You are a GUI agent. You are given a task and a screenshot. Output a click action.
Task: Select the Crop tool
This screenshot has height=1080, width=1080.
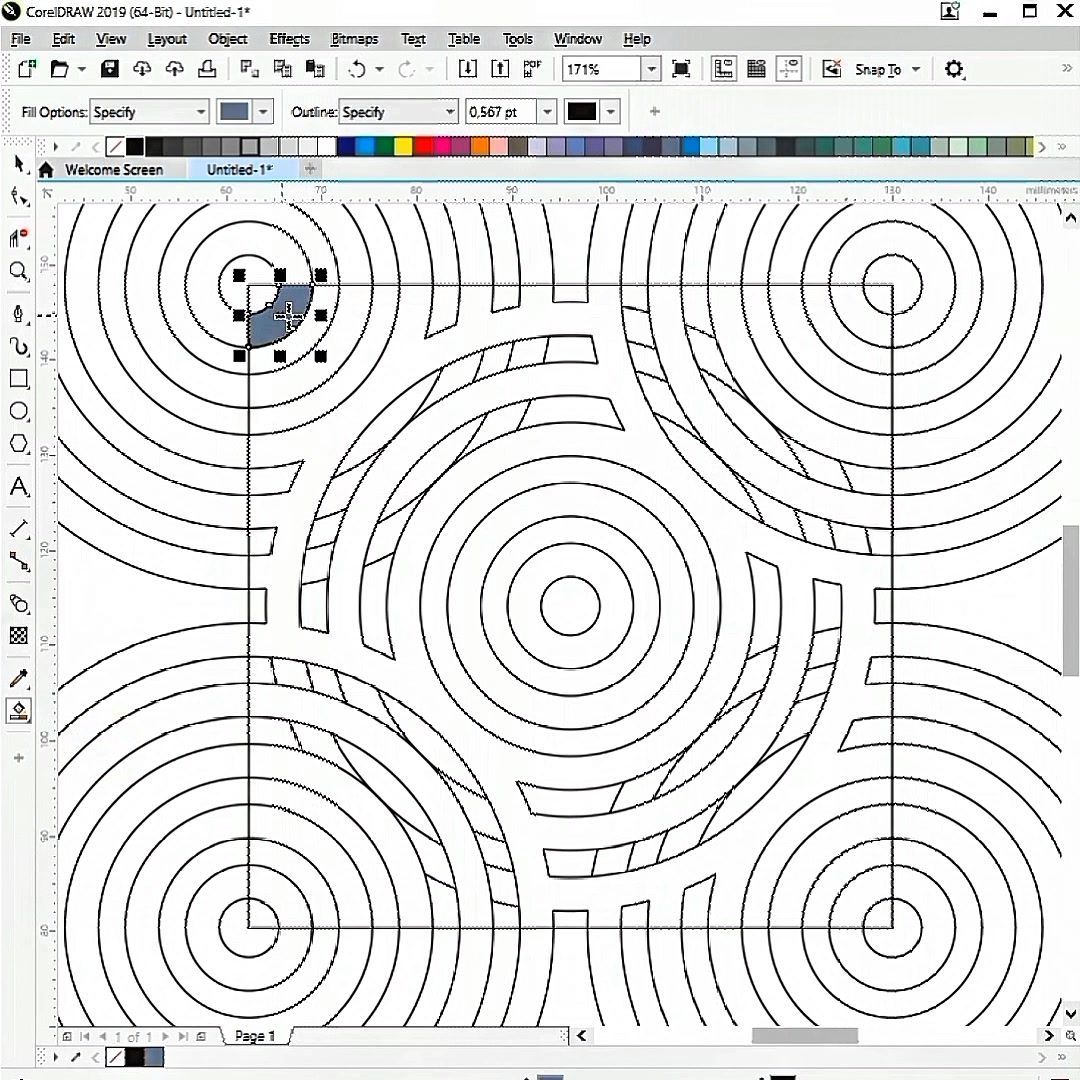coord(19,238)
